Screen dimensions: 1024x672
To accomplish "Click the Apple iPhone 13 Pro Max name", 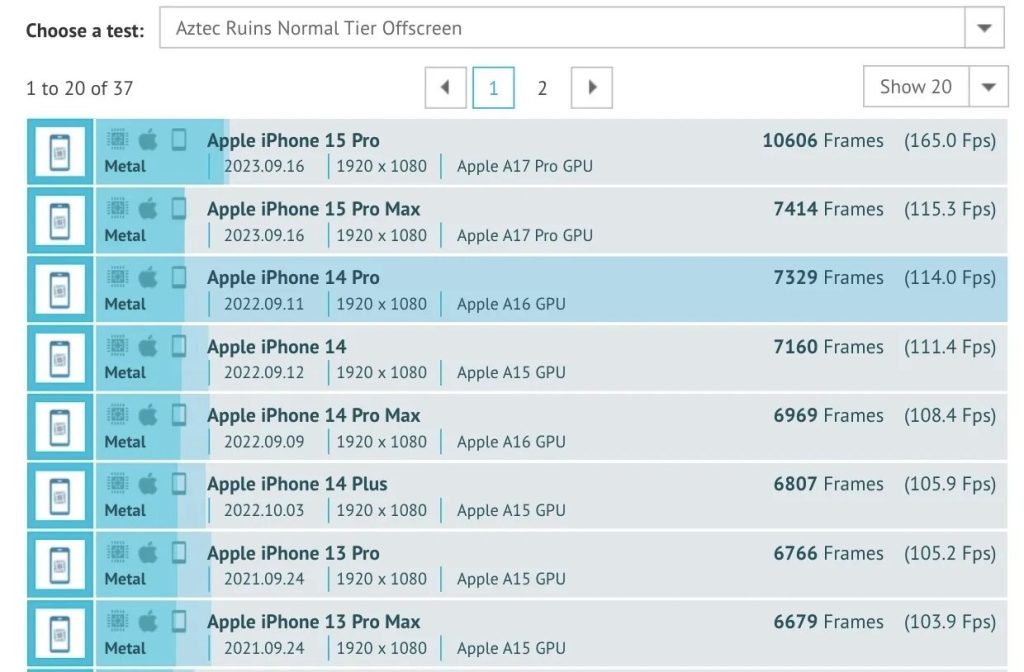I will point(312,621).
